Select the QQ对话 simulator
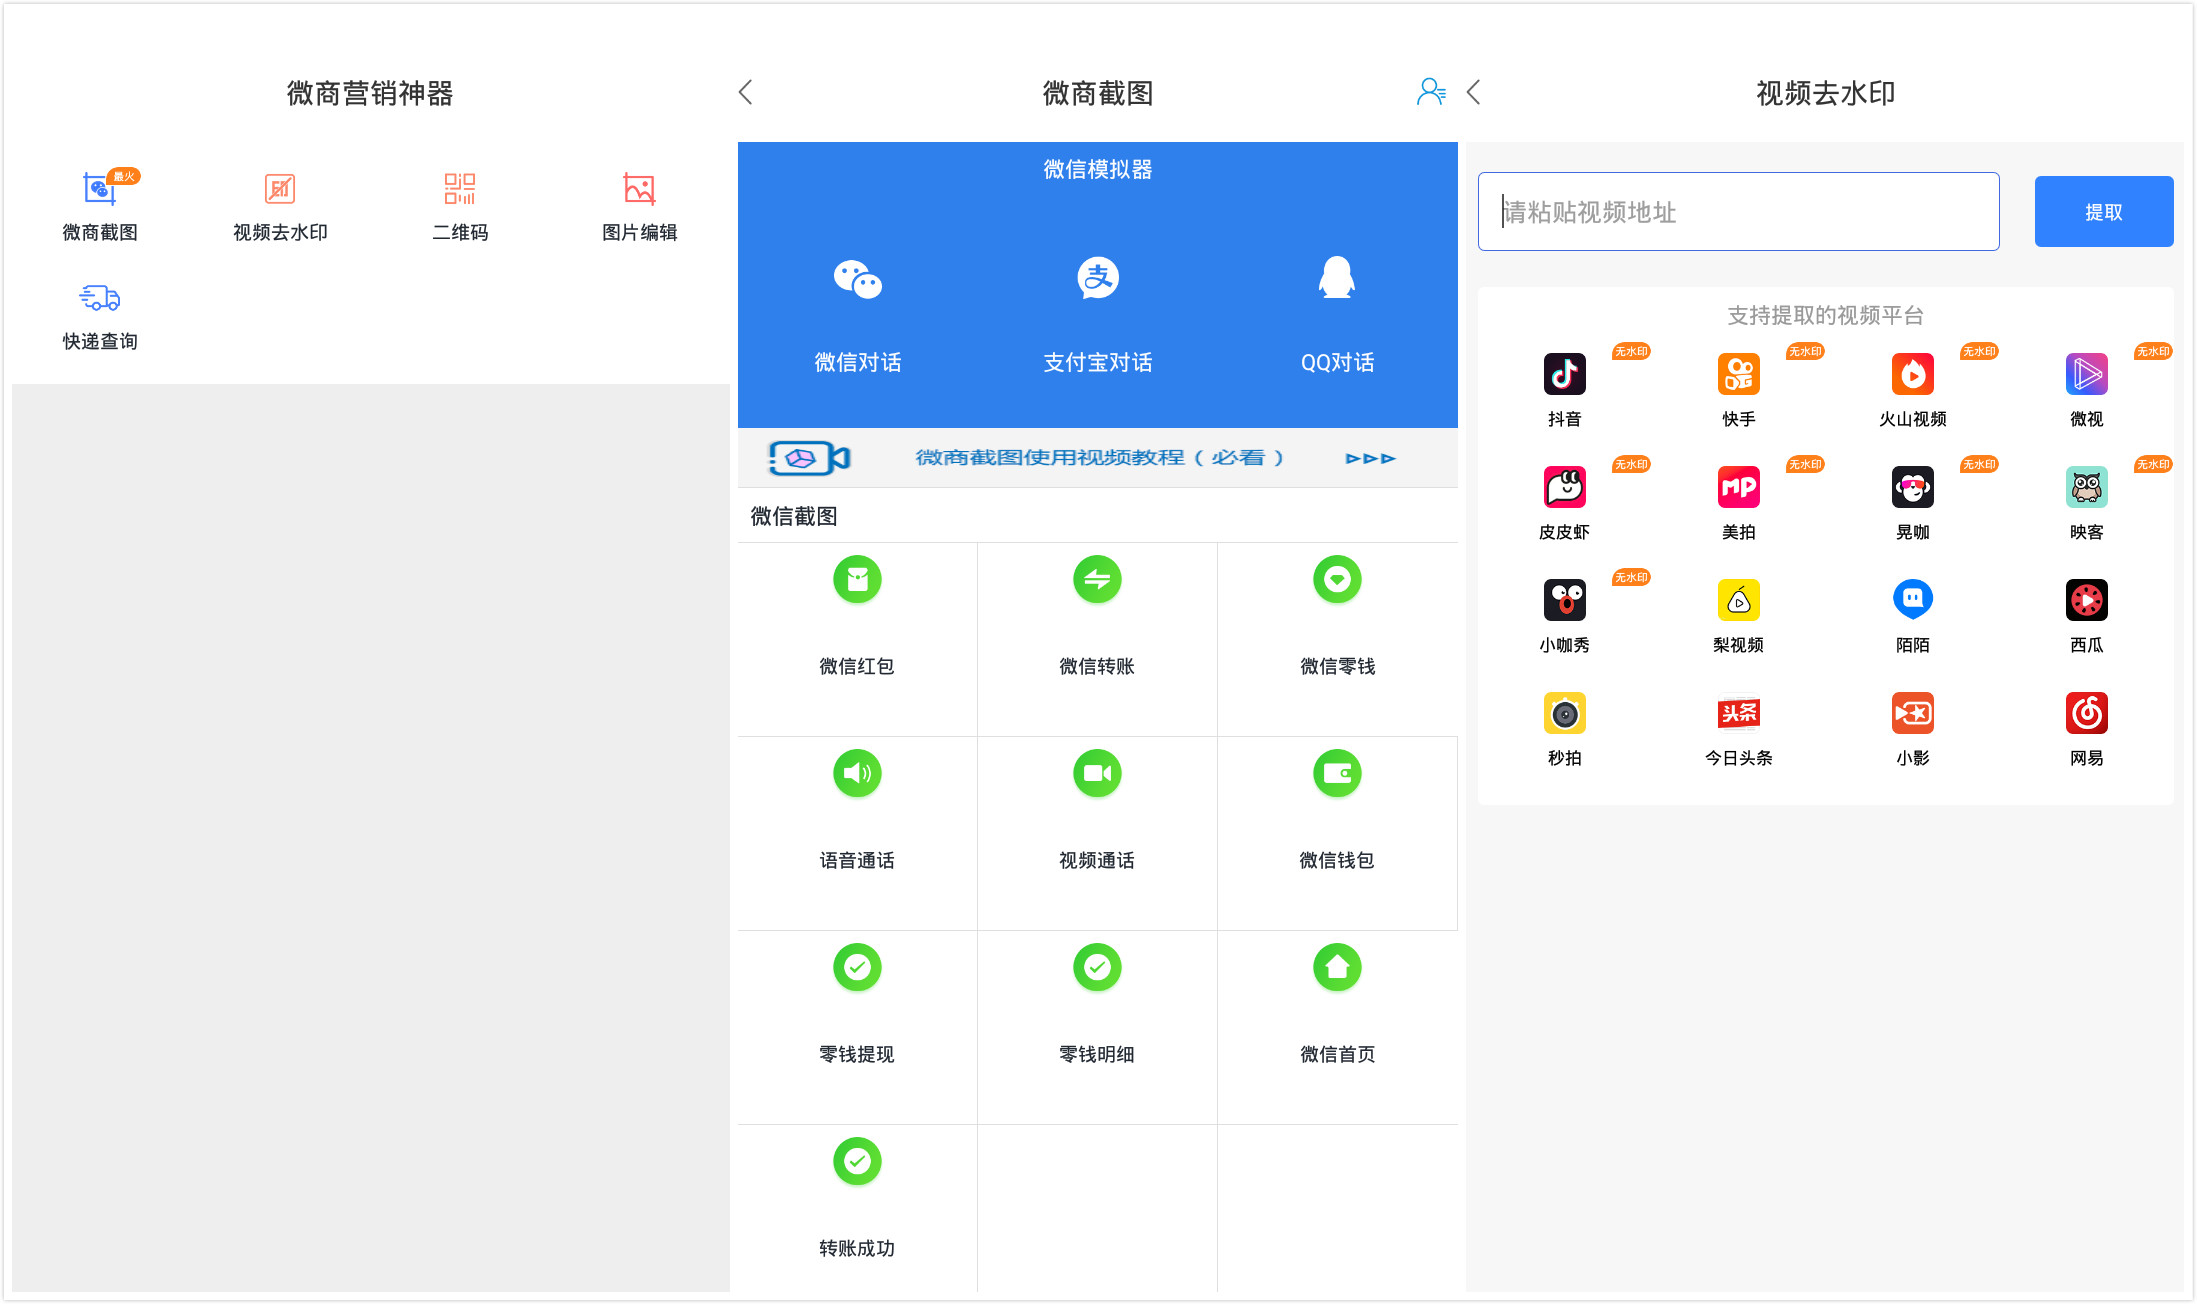 tap(1337, 312)
